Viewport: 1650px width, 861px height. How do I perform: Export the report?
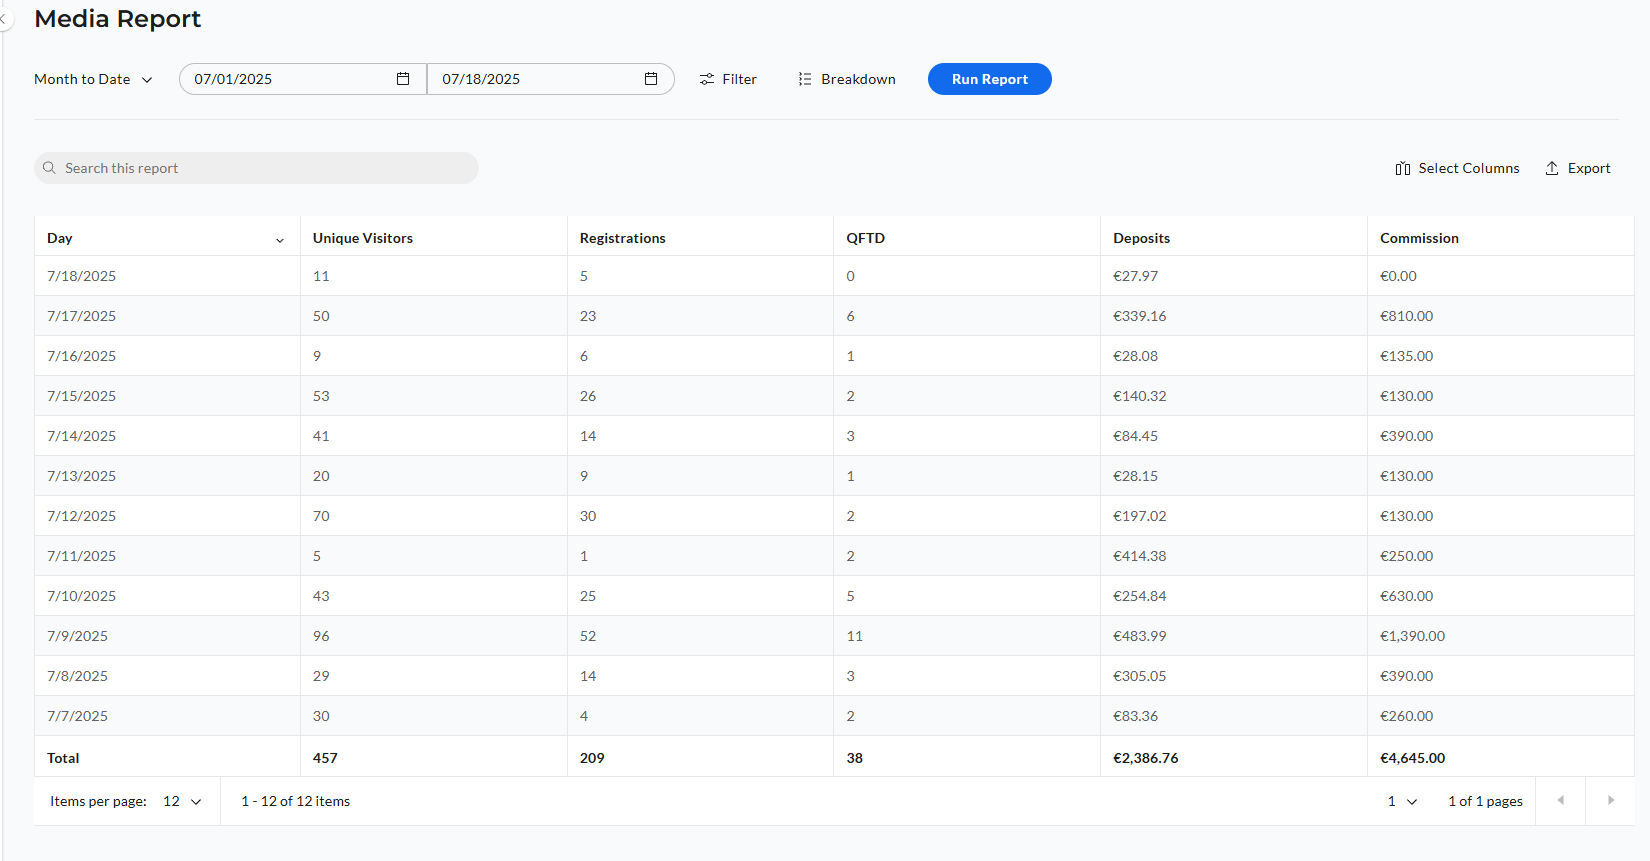(x=1578, y=168)
